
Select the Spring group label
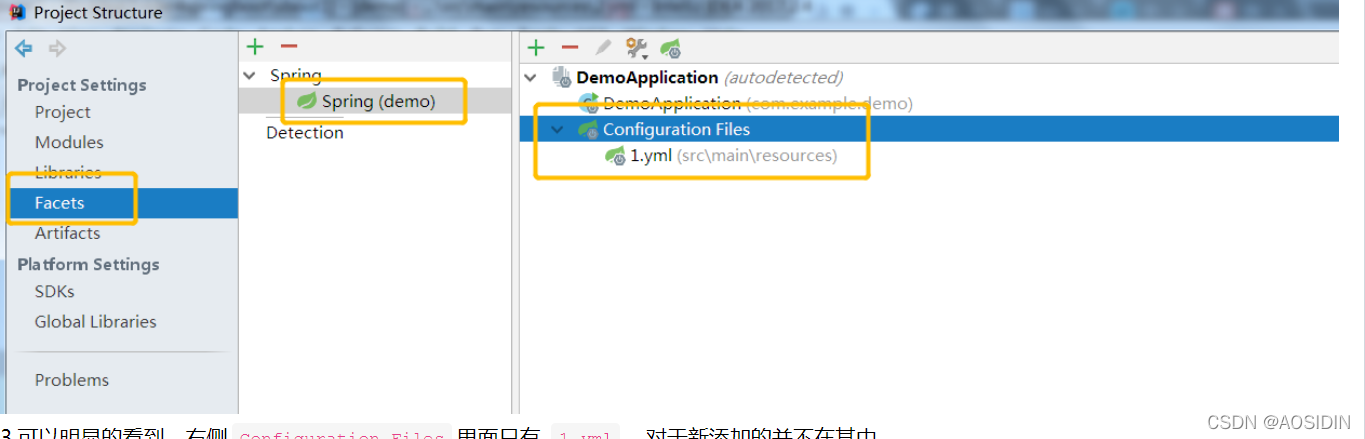point(296,75)
